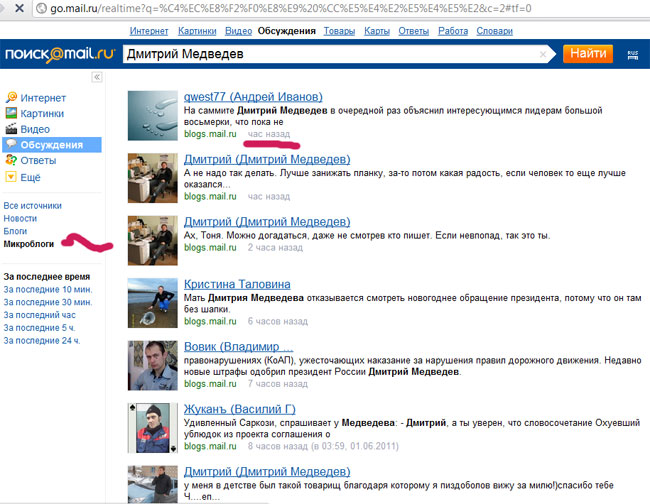Image resolution: width=650 pixels, height=504 pixels.
Task: Filter results by Новости source
Action: 20,218
